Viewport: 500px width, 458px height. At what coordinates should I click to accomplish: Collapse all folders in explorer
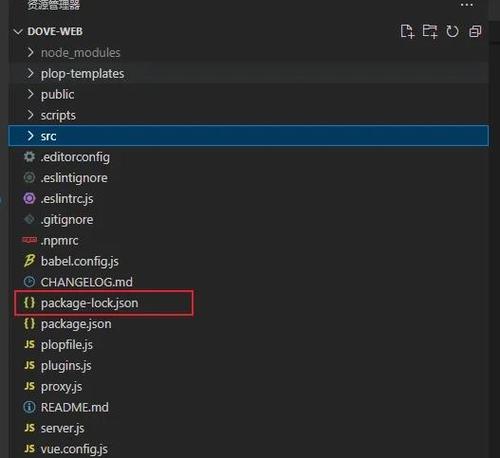point(475,32)
